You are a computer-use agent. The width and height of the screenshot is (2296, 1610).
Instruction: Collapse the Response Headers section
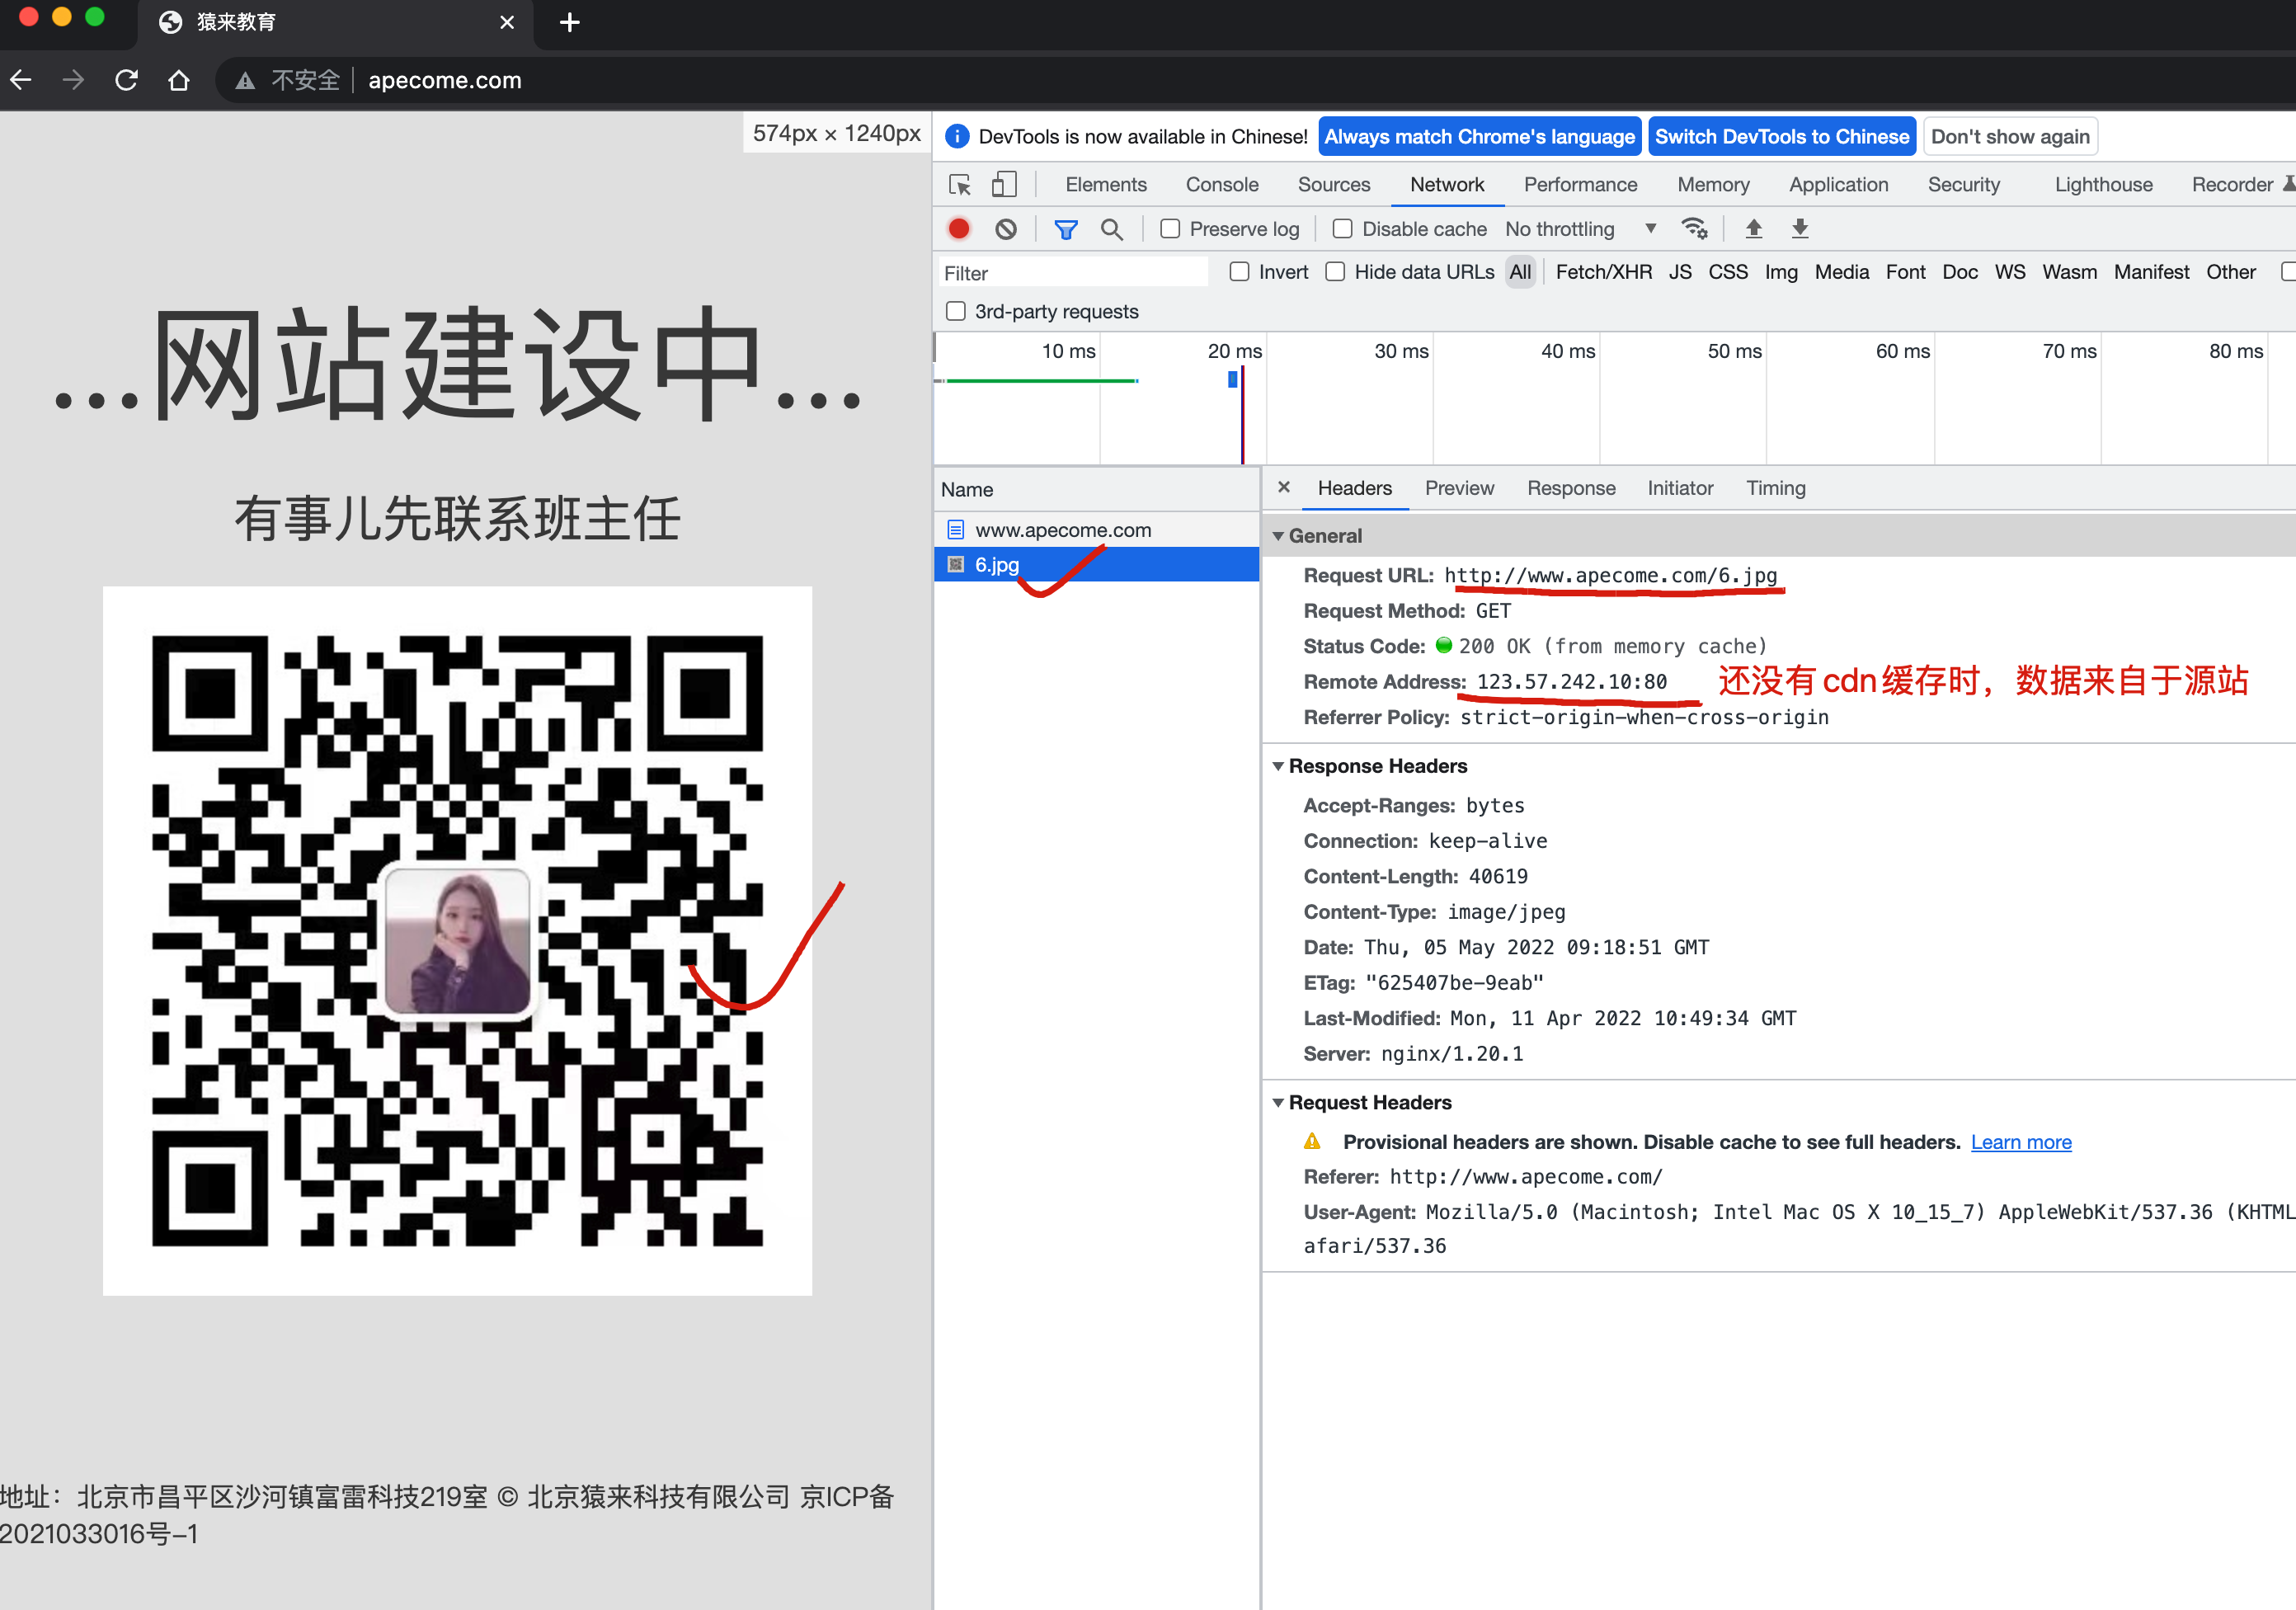(x=1278, y=766)
